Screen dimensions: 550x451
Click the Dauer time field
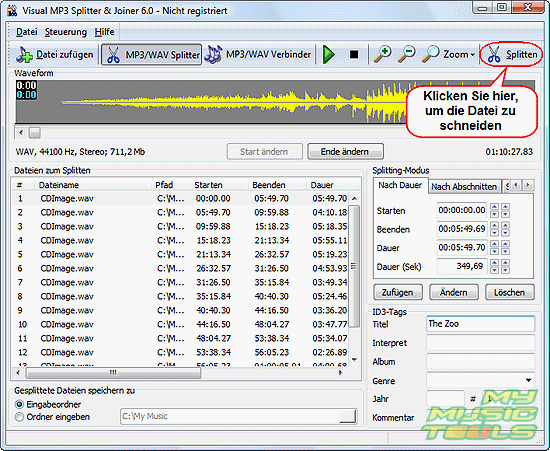click(x=462, y=248)
